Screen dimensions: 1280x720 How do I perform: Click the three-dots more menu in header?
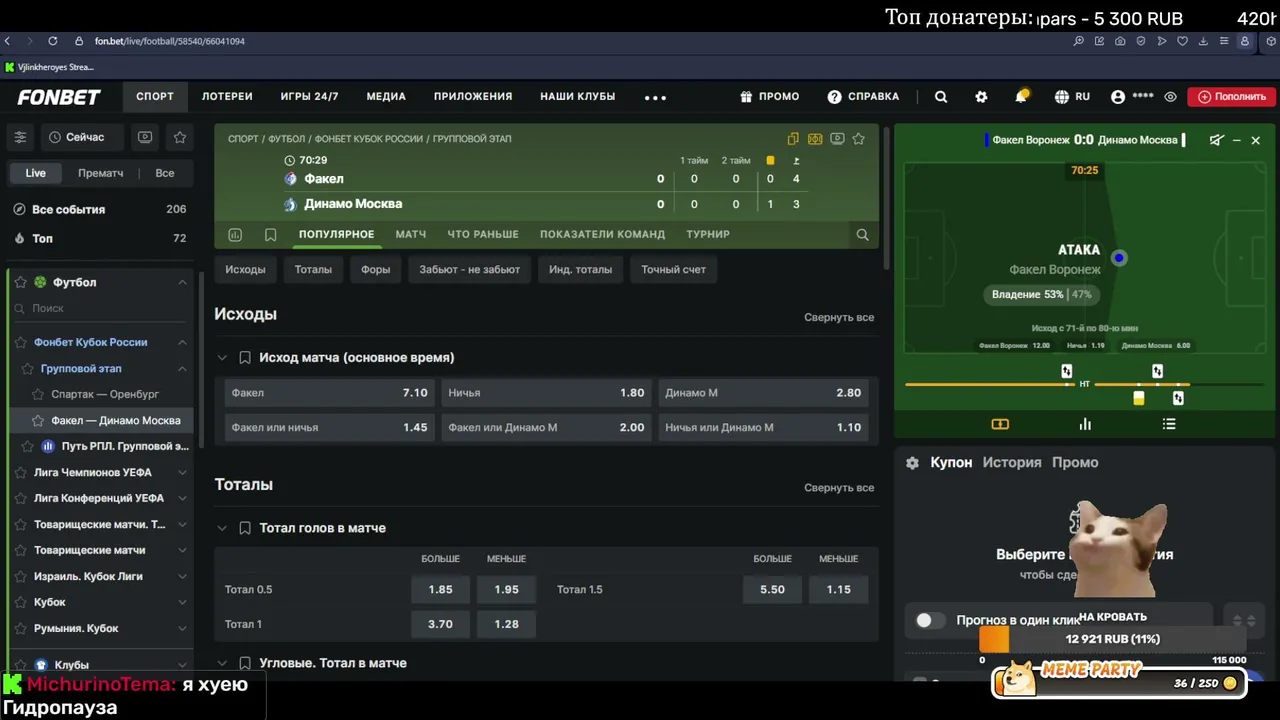[655, 97]
